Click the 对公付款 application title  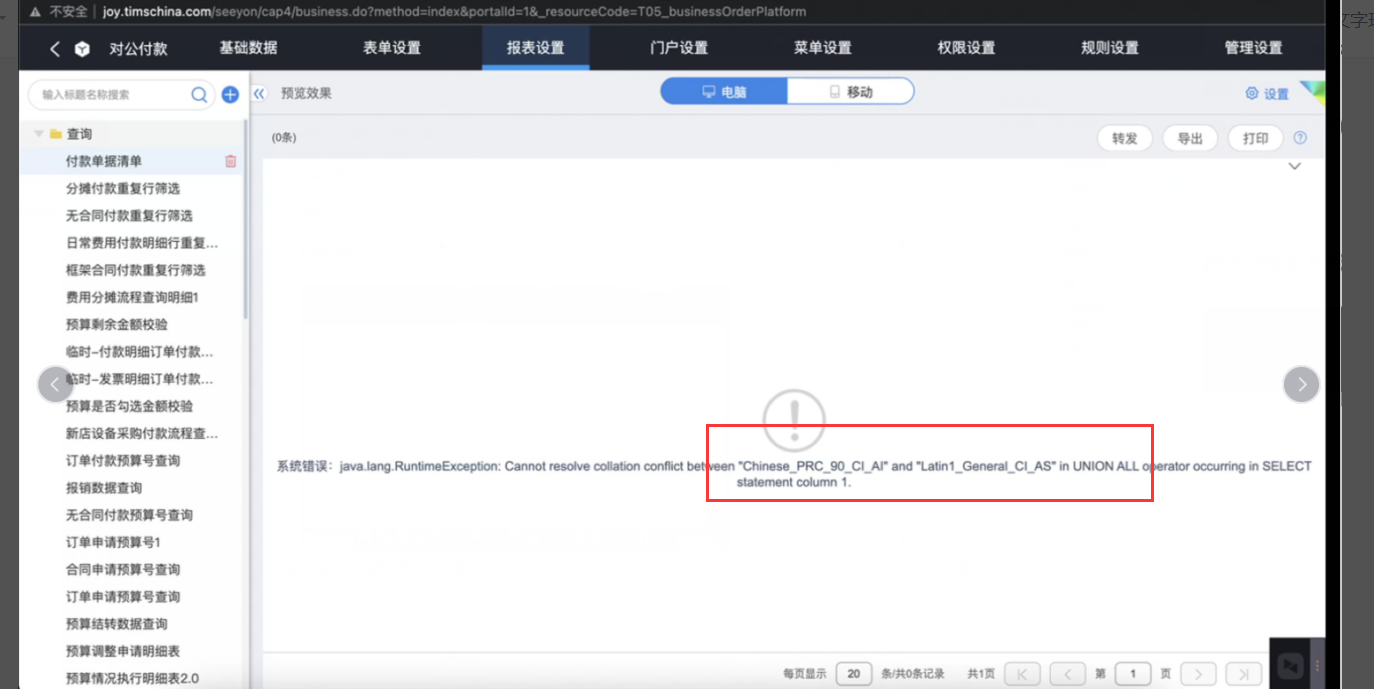click(138, 48)
